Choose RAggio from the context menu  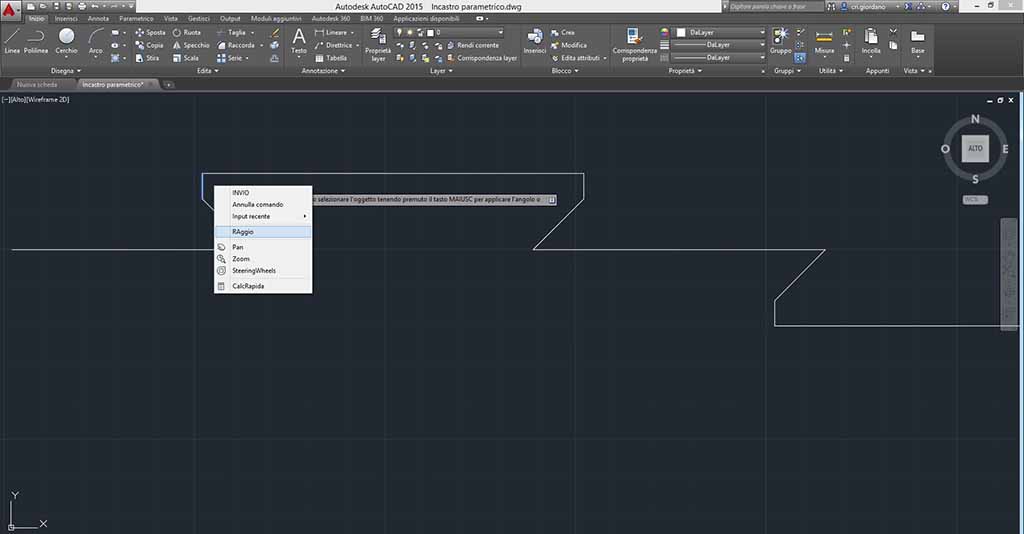[263, 232]
